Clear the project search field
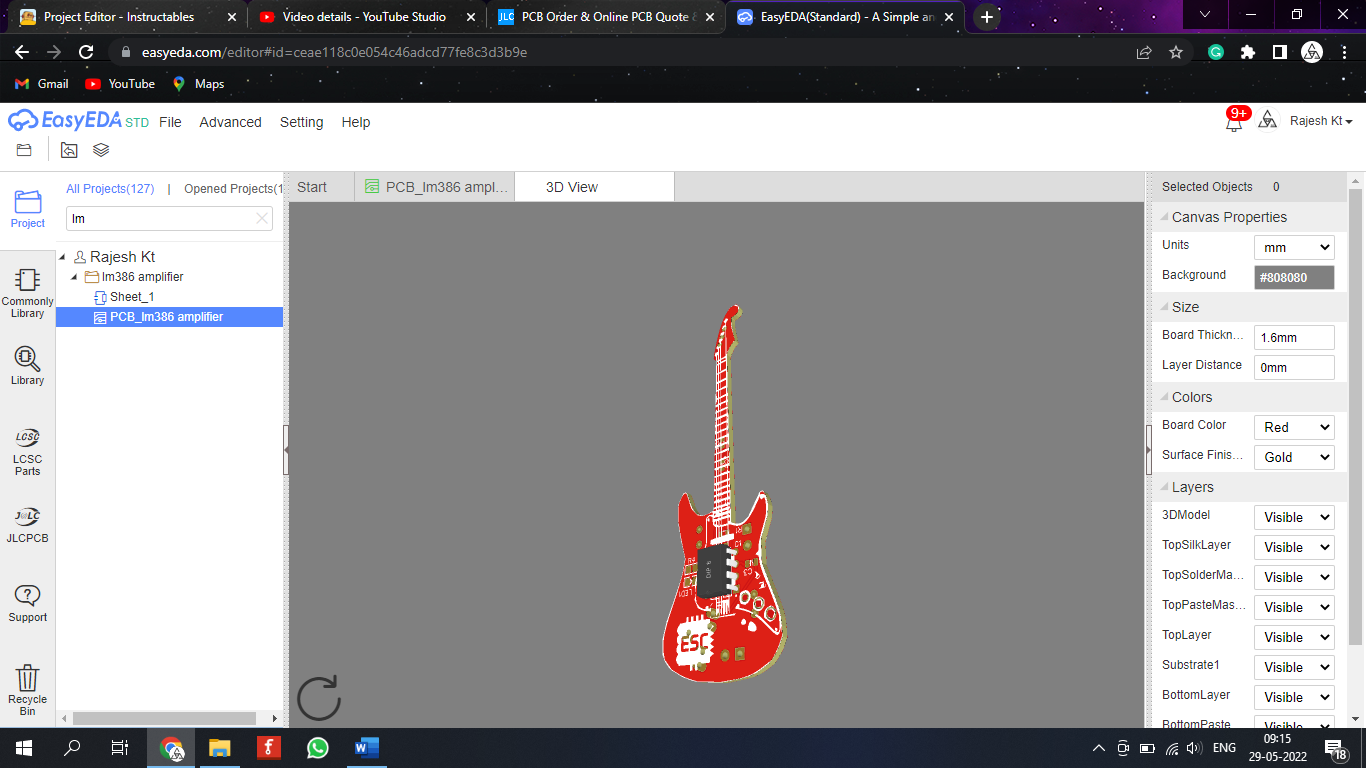The height and width of the screenshot is (768, 1366). pos(262,218)
